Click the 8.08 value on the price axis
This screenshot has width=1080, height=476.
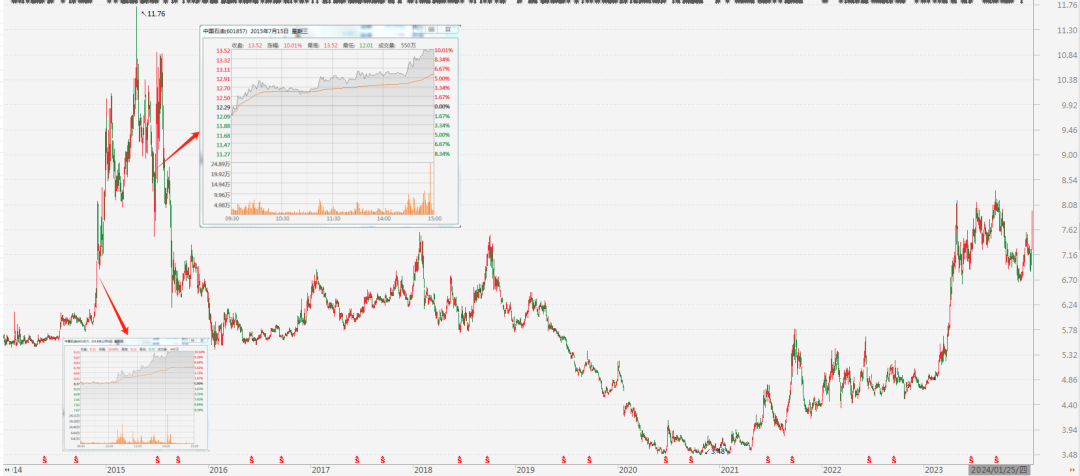point(1069,205)
